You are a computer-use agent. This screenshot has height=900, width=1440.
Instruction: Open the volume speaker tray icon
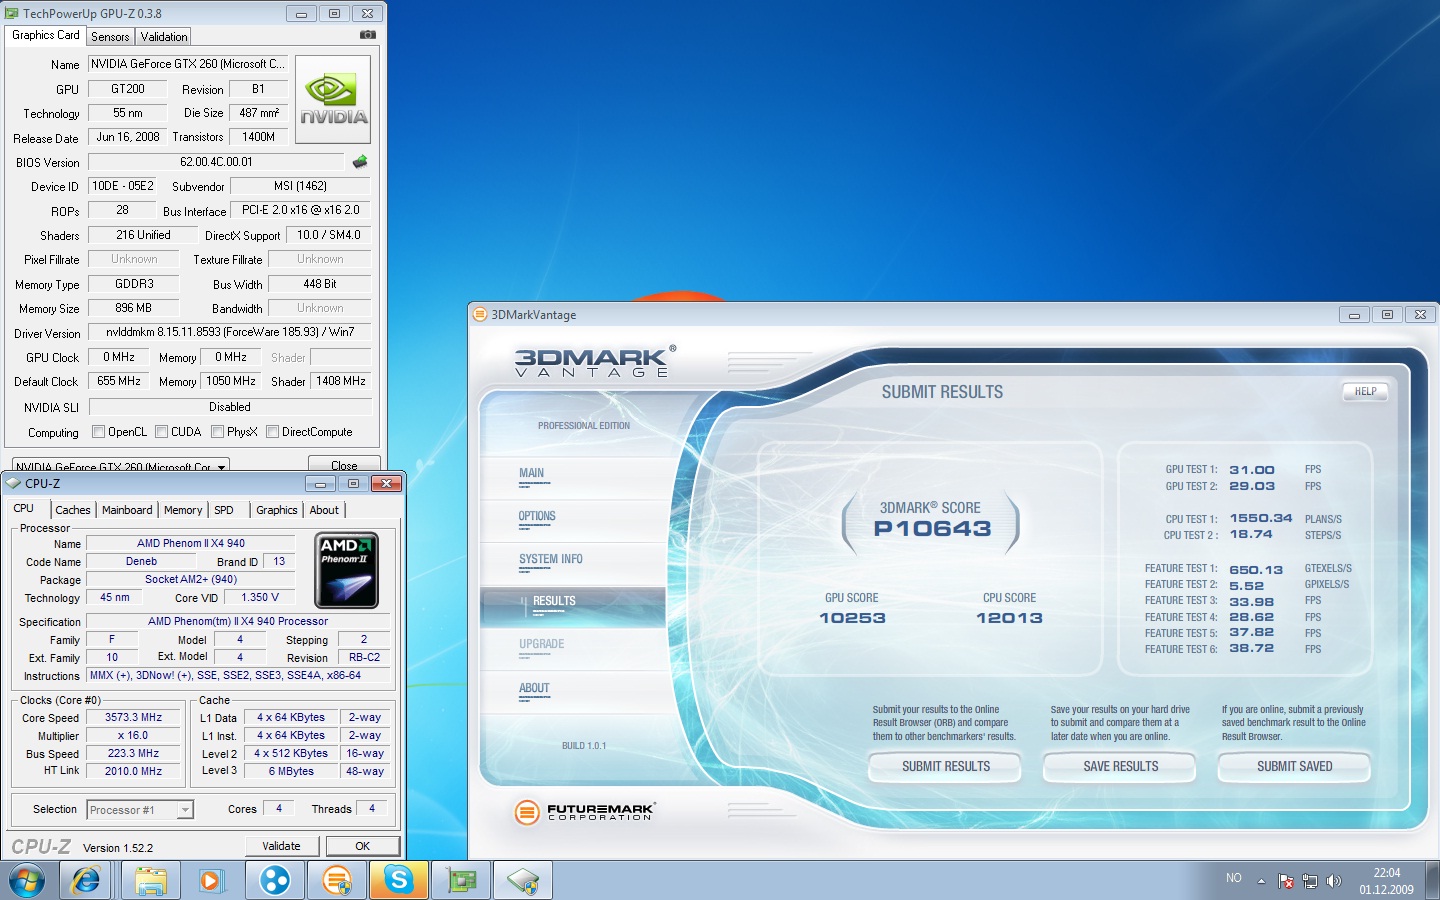(x=1333, y=881)
